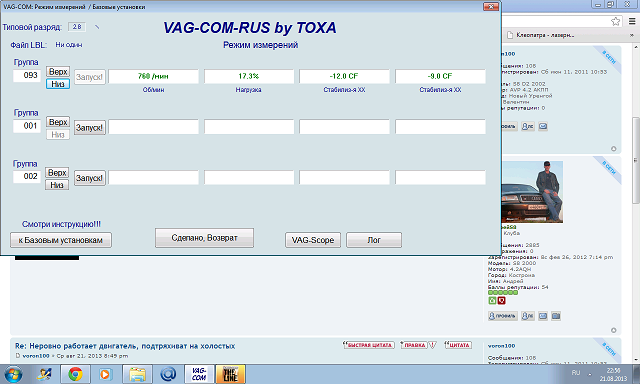
Task: Launch the media player taskbar icon
Action: coord(105,374)
